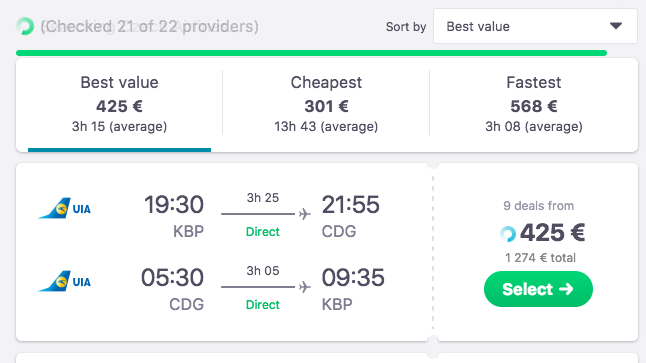Open the Sort by Best value dropdown

pos(535,26)
